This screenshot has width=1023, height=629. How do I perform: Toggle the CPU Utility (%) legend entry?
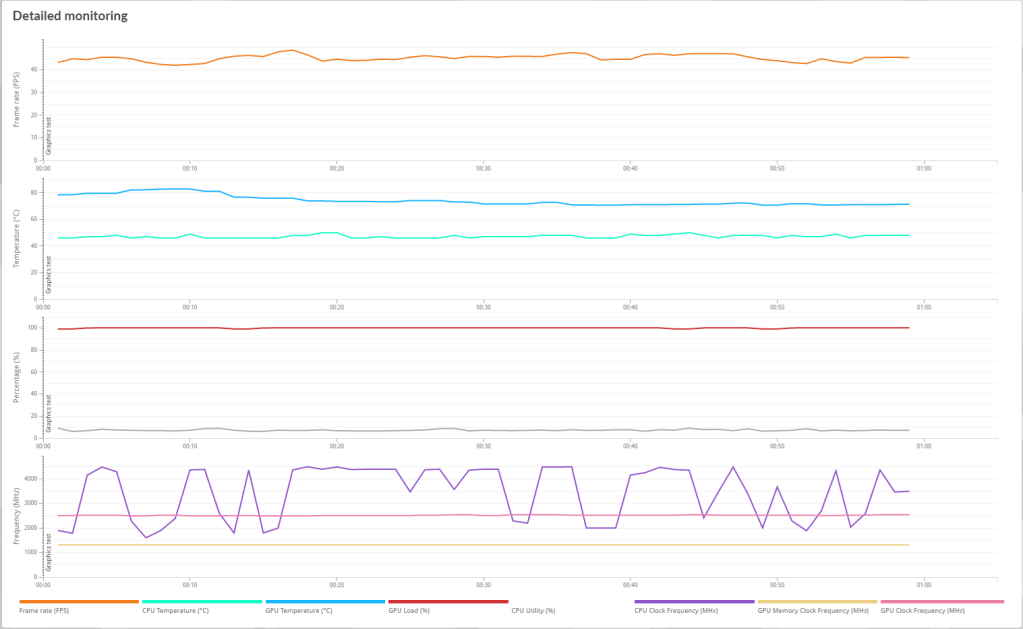533,610
